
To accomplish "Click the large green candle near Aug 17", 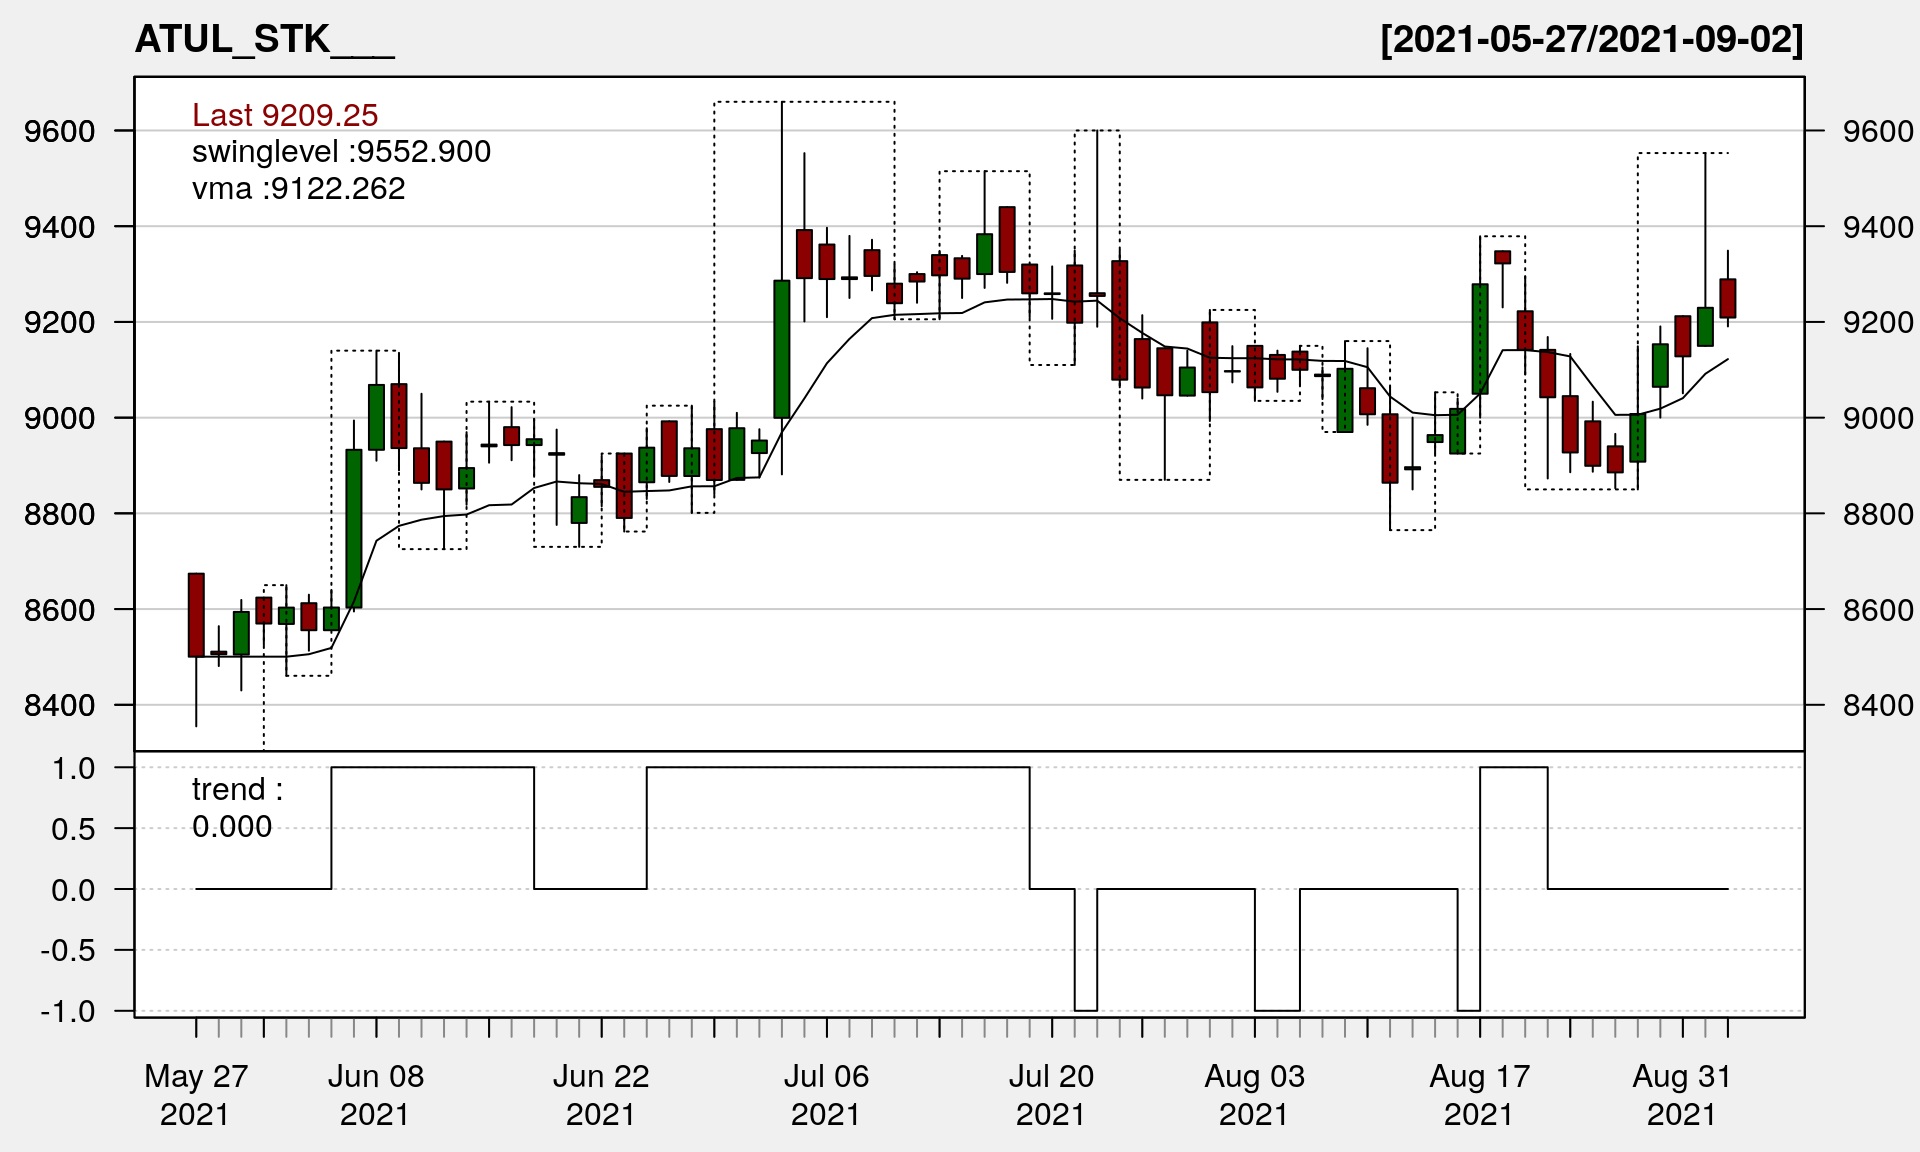I will (1480, 339).
